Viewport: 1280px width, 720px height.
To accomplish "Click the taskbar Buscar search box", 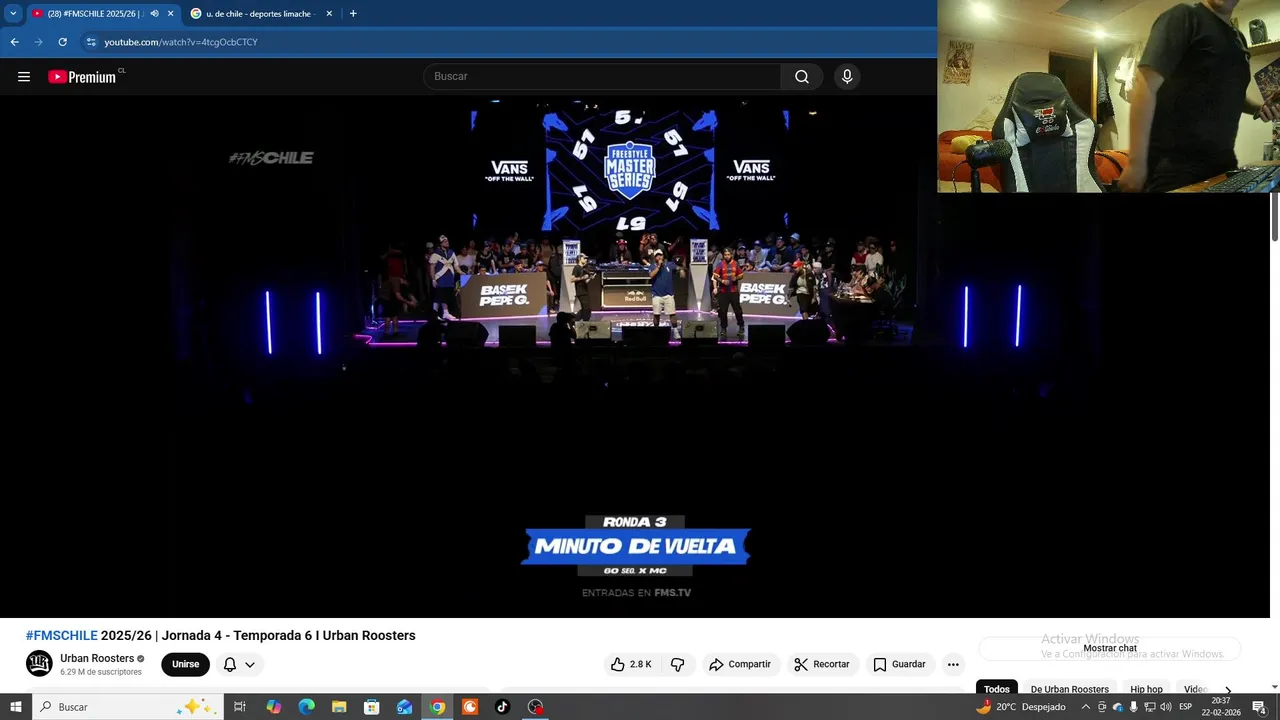I will coord(127,707).
